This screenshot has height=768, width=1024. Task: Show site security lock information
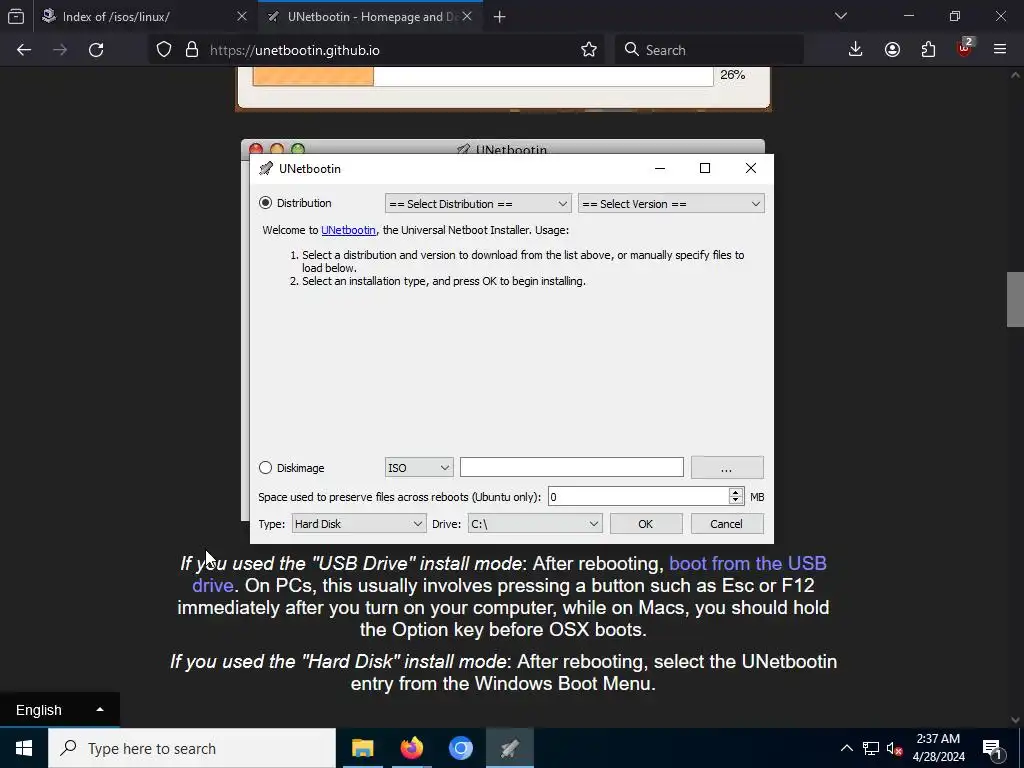coord(191,50)
